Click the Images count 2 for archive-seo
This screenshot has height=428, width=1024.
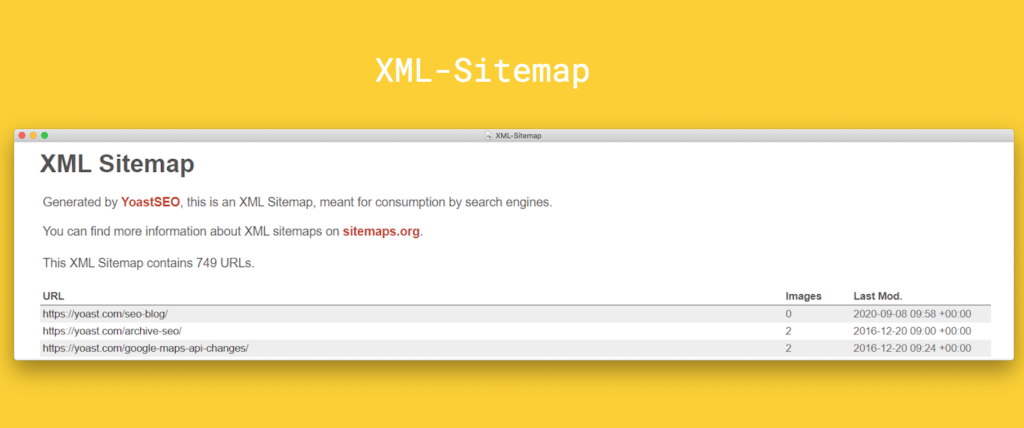point(788,331)
